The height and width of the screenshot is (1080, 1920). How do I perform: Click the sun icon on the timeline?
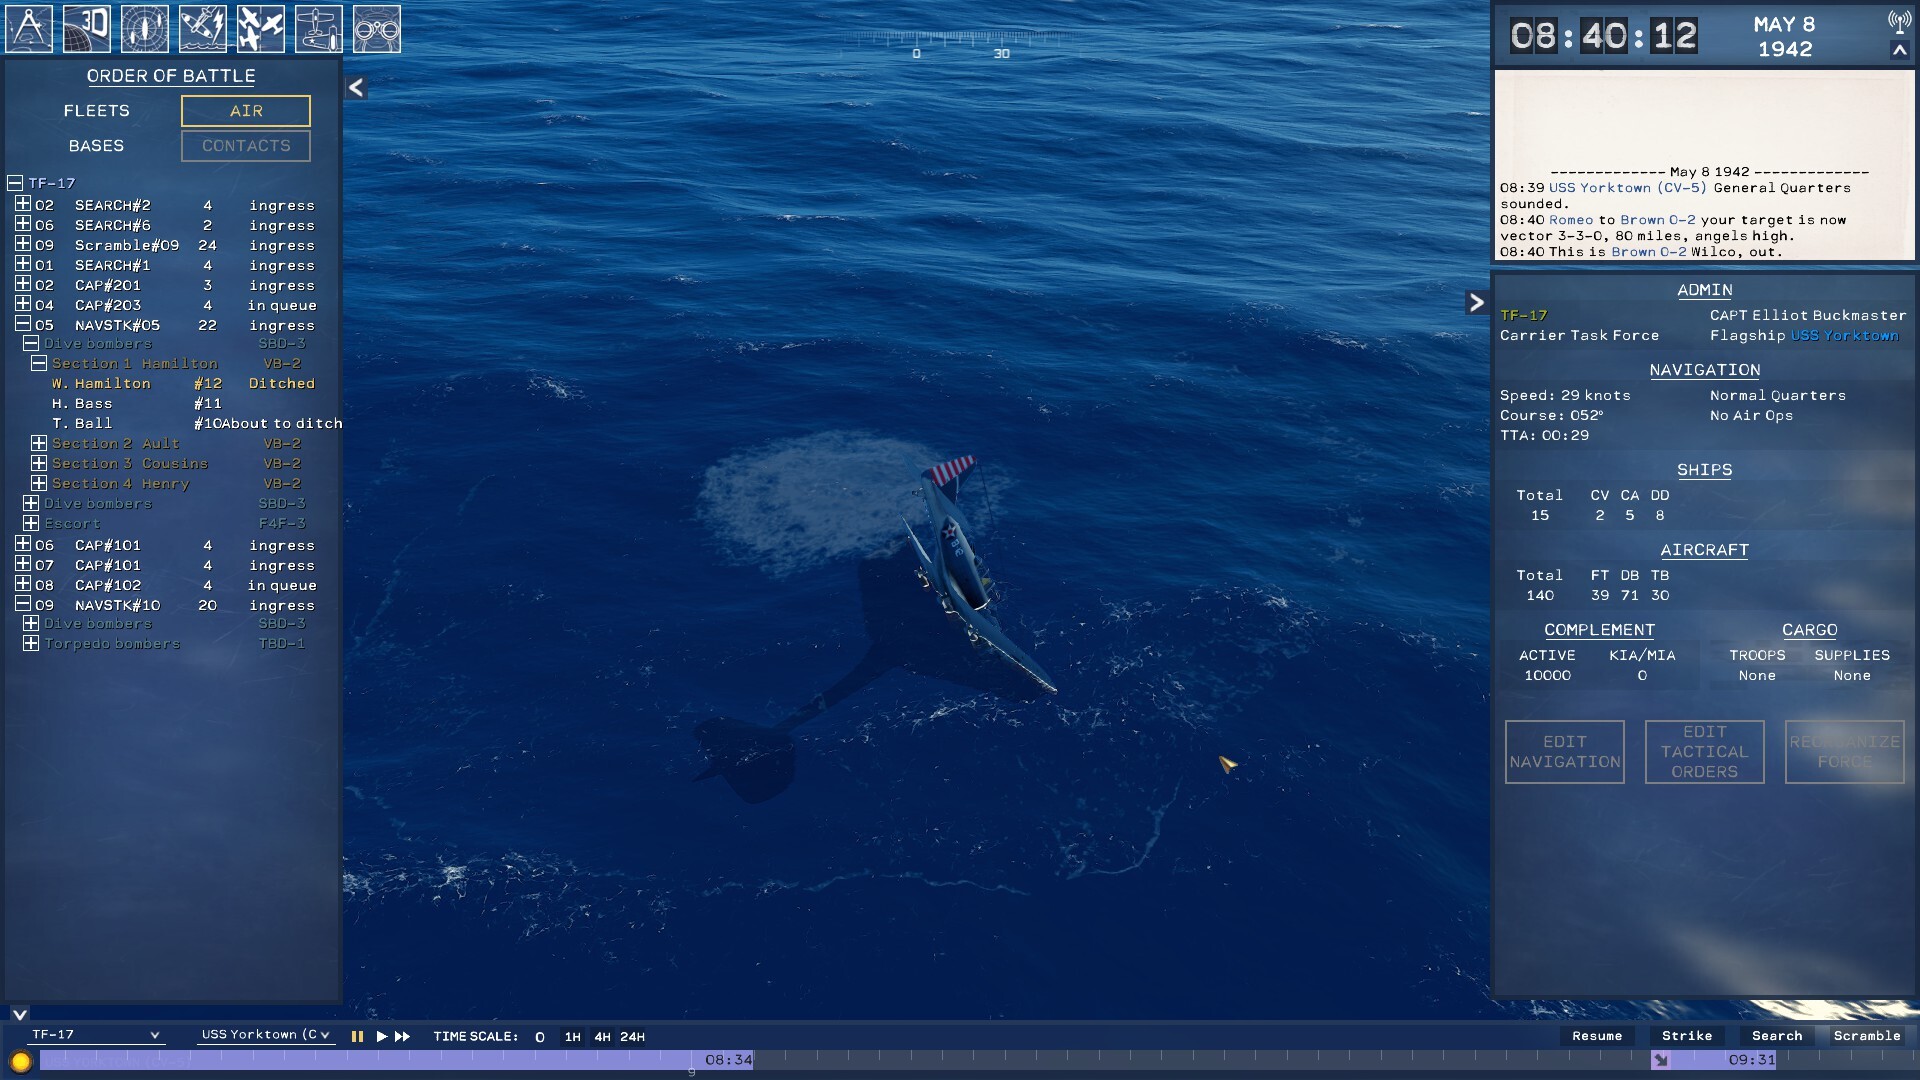20,1061
